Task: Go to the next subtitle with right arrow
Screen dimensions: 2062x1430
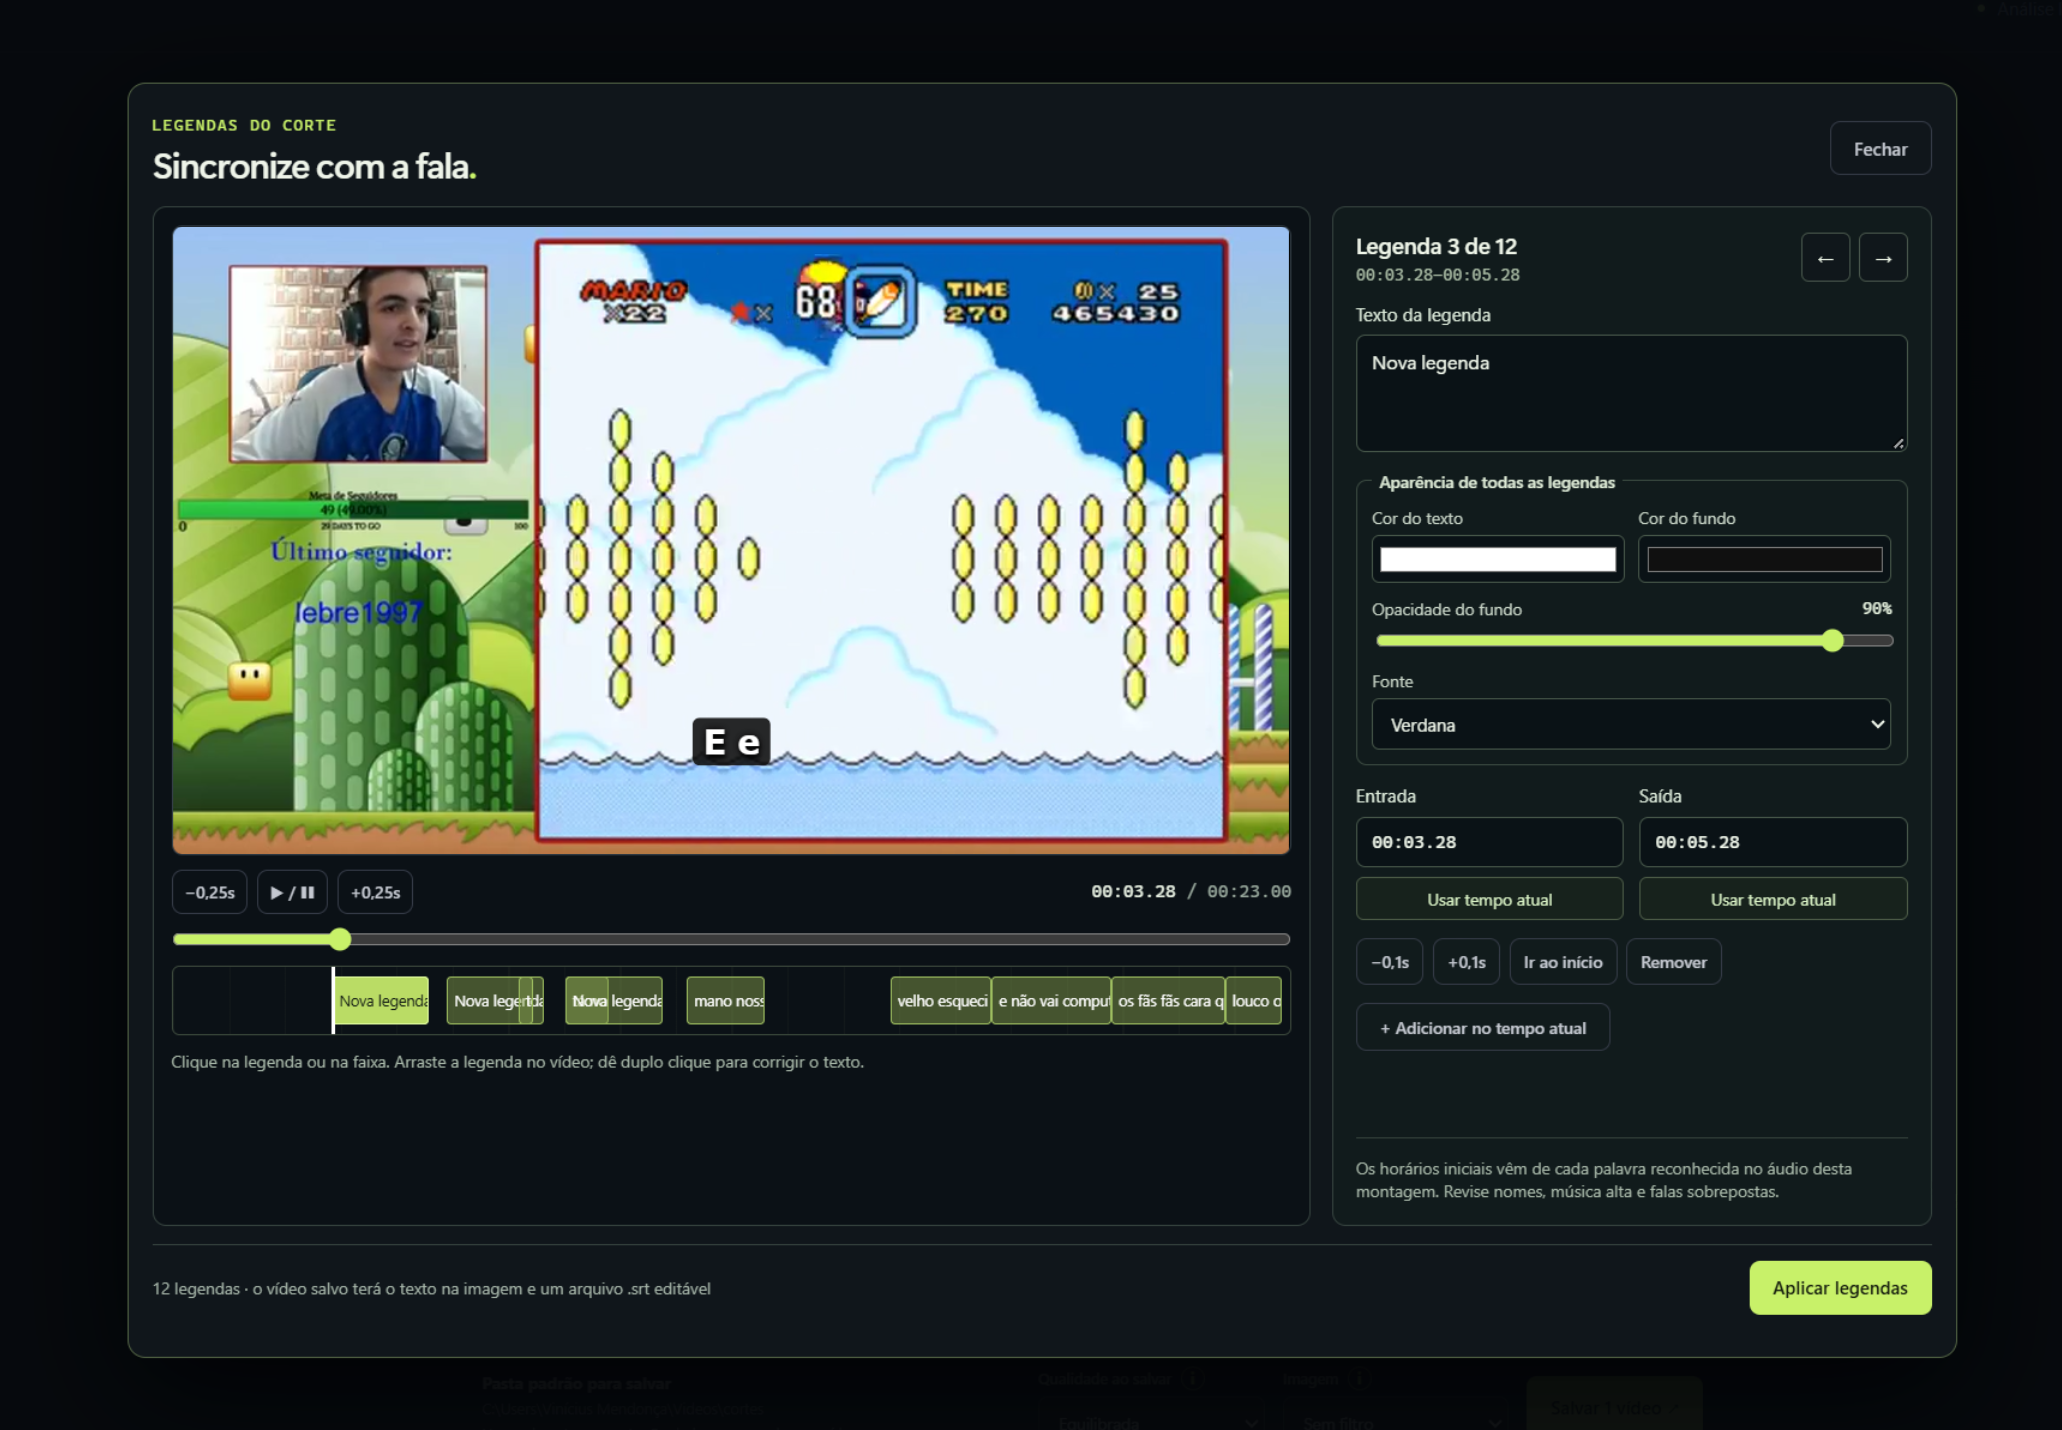Action: 1883,258
